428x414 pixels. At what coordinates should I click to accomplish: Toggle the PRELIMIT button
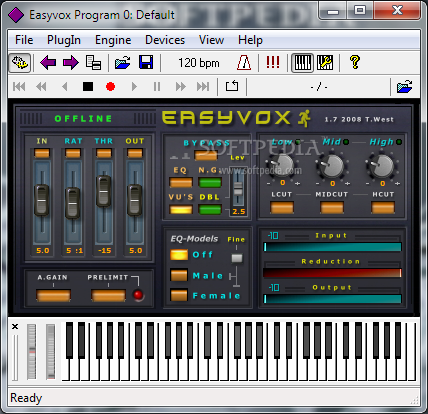pos(108,295)
